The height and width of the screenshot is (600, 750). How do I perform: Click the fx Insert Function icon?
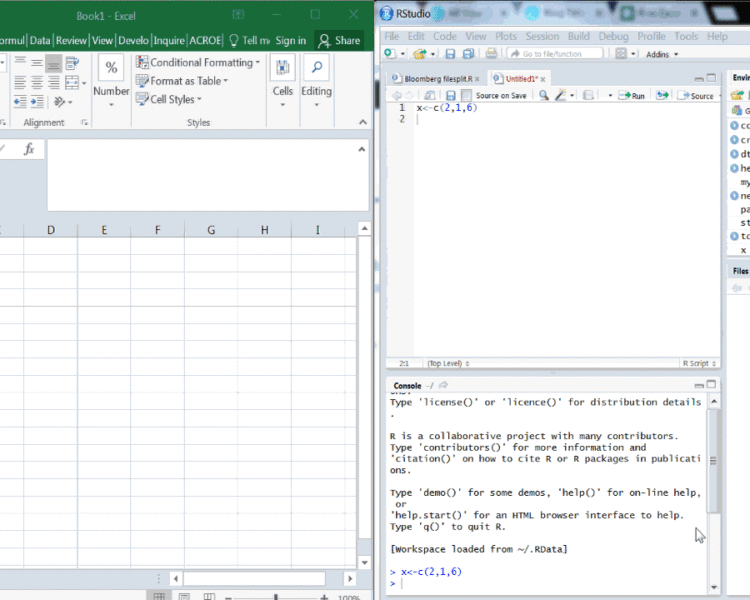pyautogui.click(x=29, y=149)
